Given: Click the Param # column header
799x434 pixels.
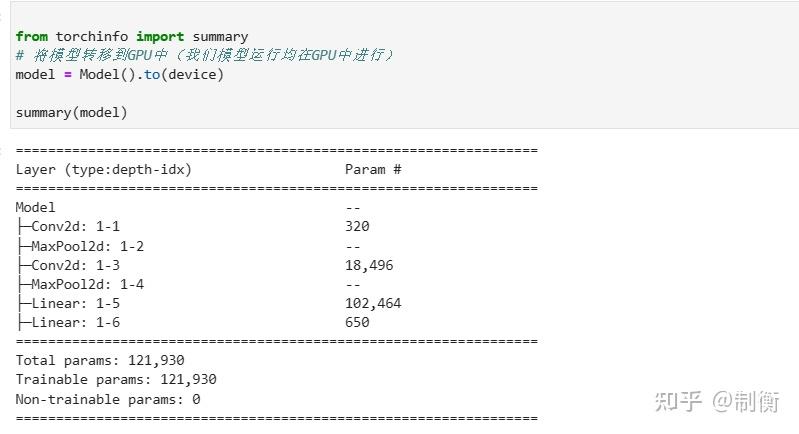Looking at the screenshot, I should [x=373, y=170].
